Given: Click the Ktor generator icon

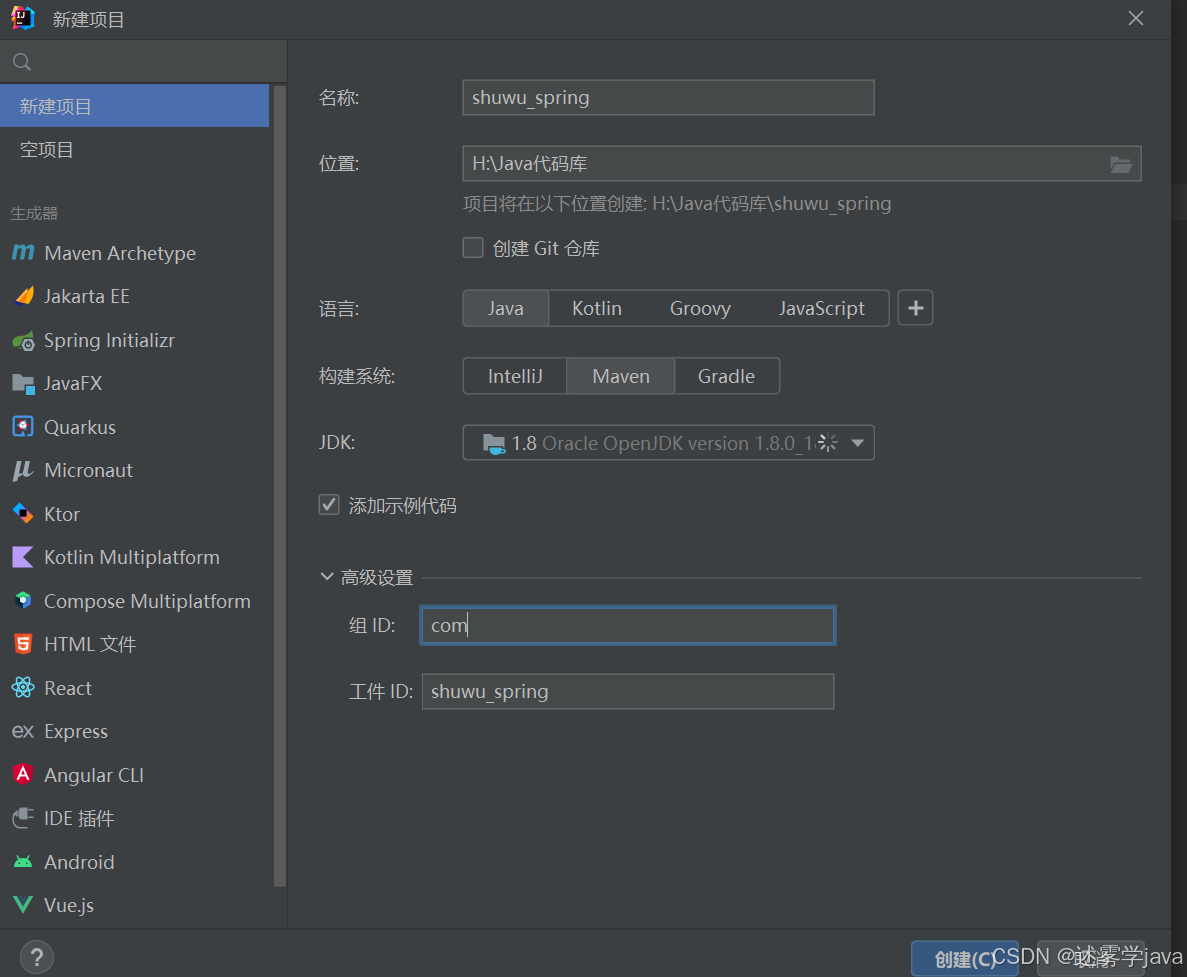Looking at the screenshot, I should [x=23, y=514].
